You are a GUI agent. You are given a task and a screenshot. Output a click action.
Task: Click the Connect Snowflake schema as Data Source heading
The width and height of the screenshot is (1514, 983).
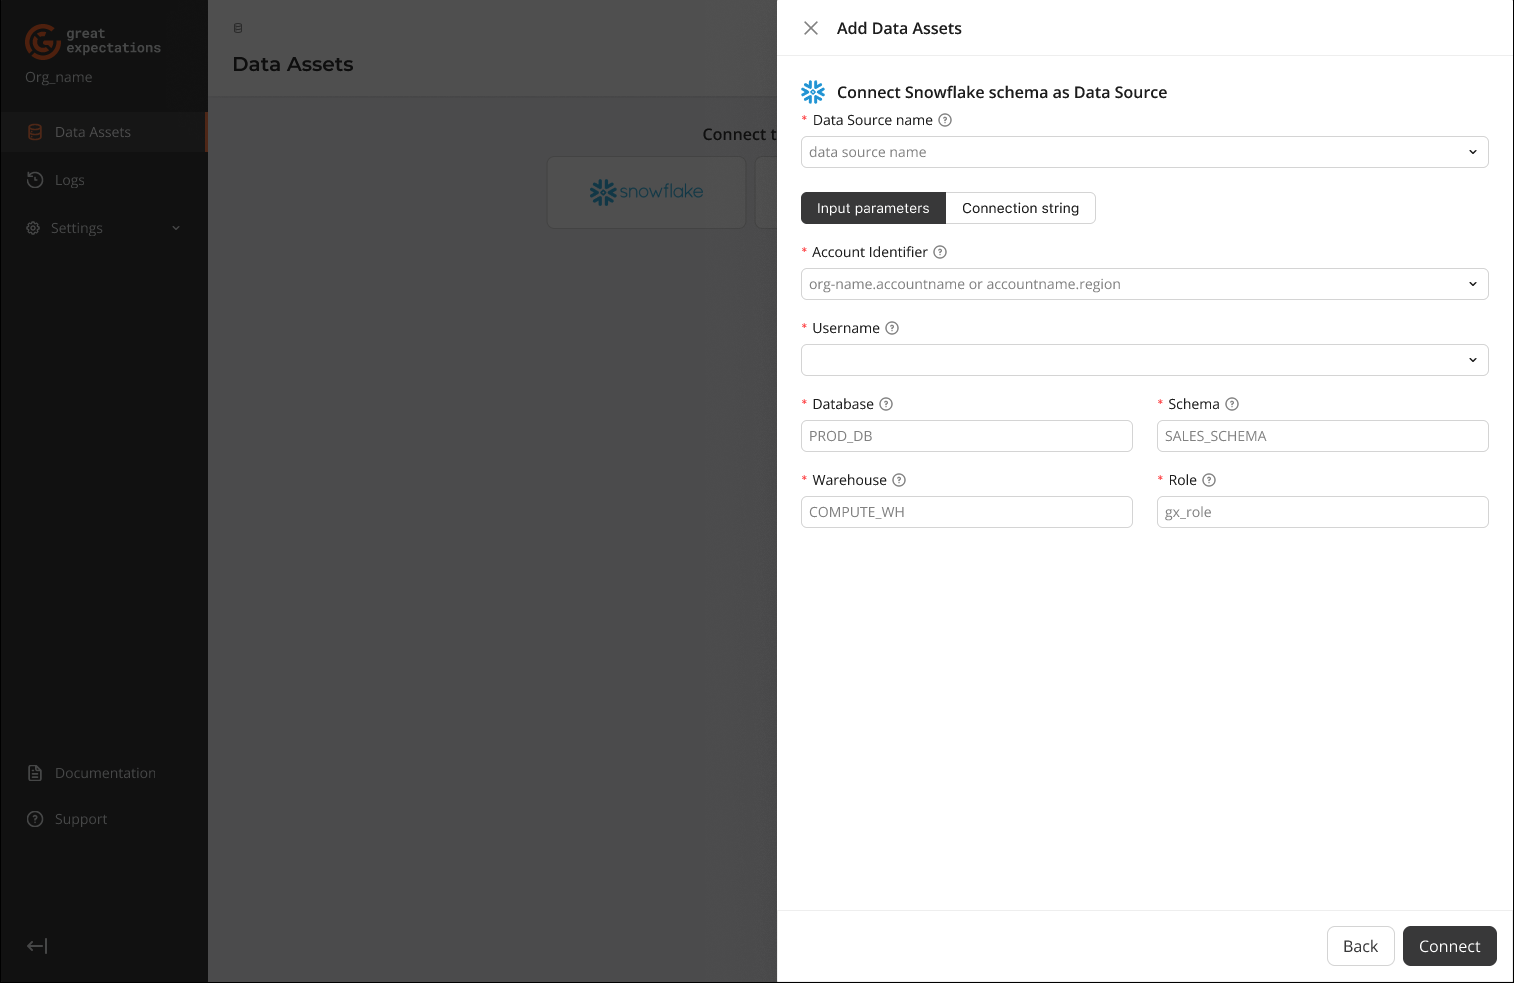click(x=1002, y=92)
